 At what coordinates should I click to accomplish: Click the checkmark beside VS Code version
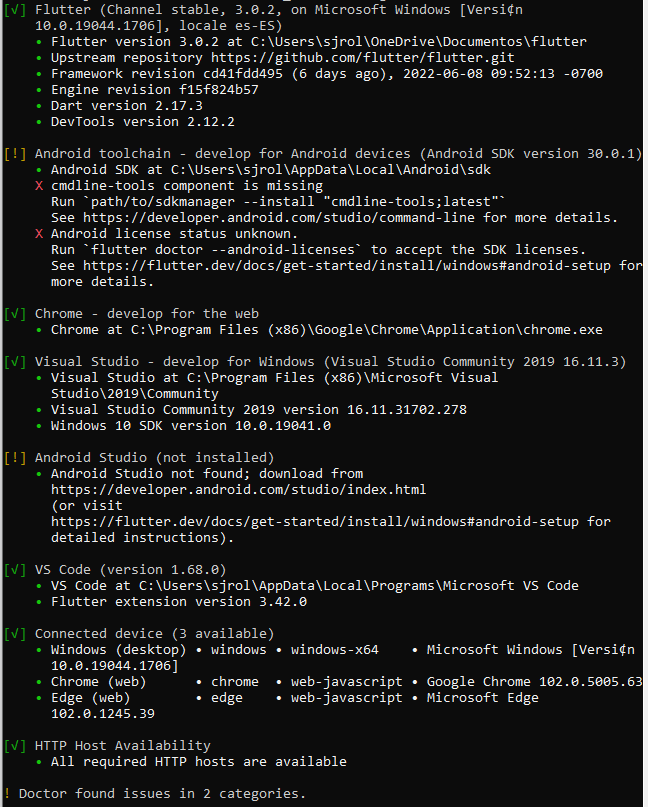coord(14,569)
